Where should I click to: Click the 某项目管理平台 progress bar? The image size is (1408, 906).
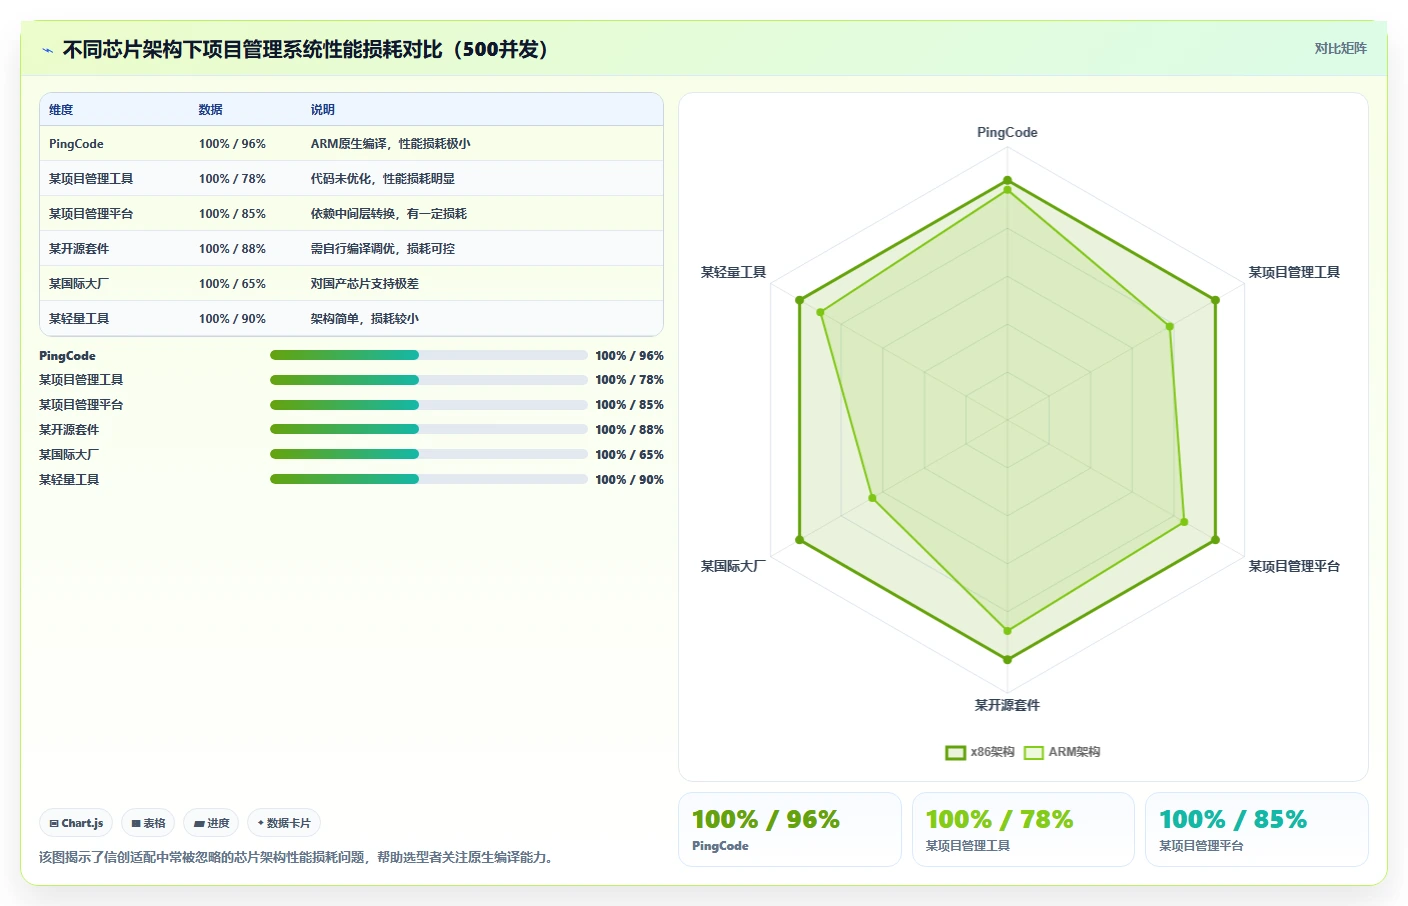(429, 405)
